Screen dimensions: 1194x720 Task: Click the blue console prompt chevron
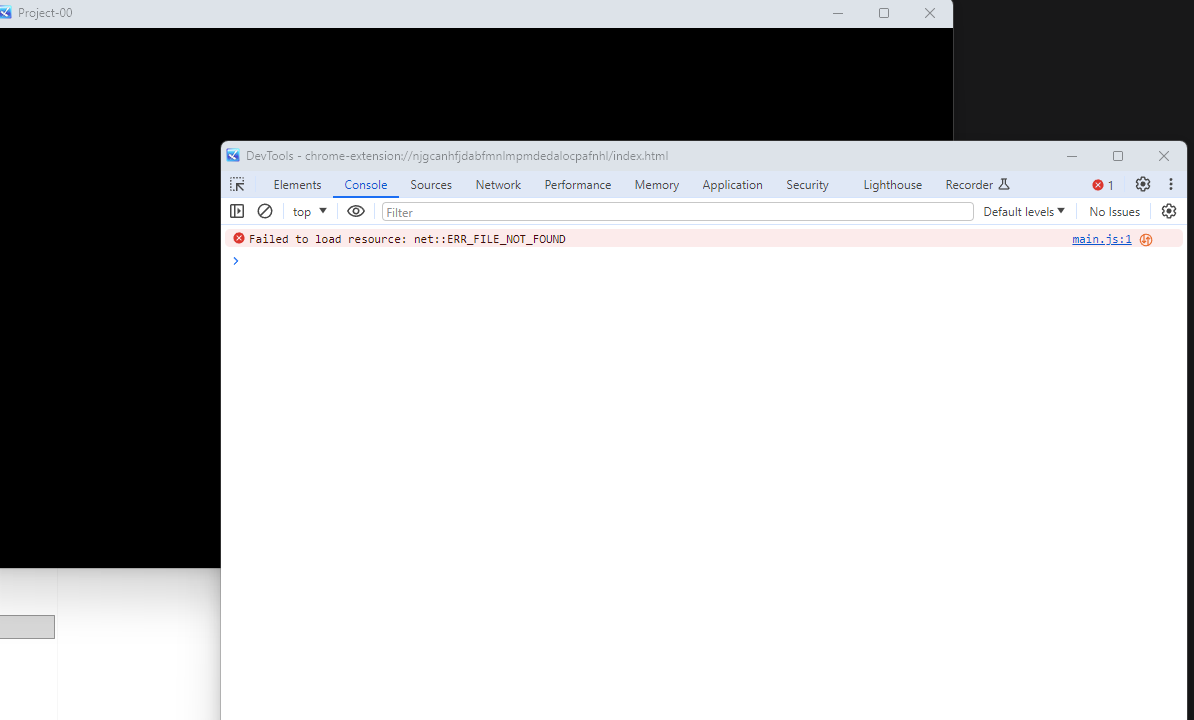(236, 261)
